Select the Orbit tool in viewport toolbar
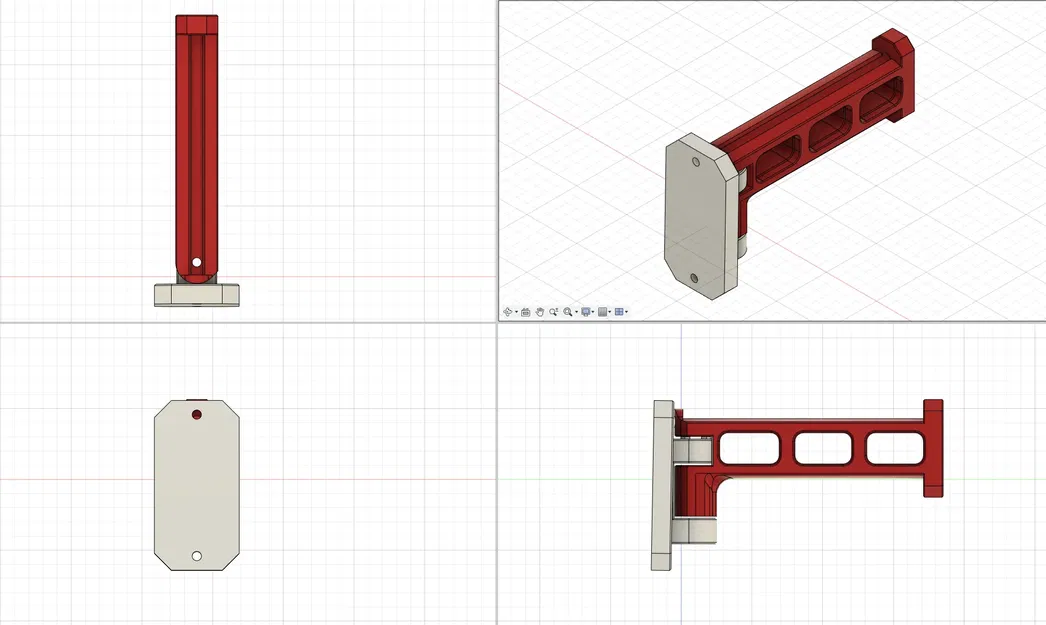 (x=508, y=311)
